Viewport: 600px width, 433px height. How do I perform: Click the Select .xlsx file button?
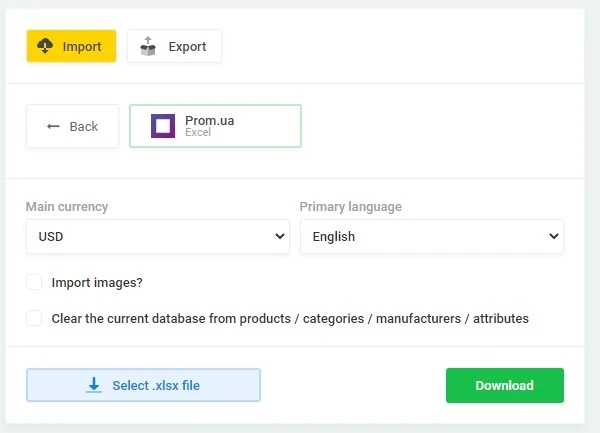(143, 385)
